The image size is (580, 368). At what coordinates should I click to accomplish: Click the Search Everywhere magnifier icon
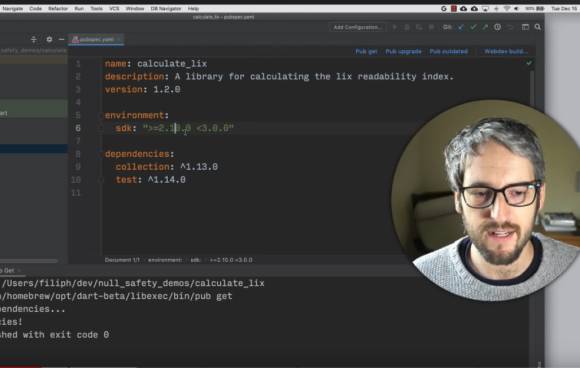(x=538, y=27)
